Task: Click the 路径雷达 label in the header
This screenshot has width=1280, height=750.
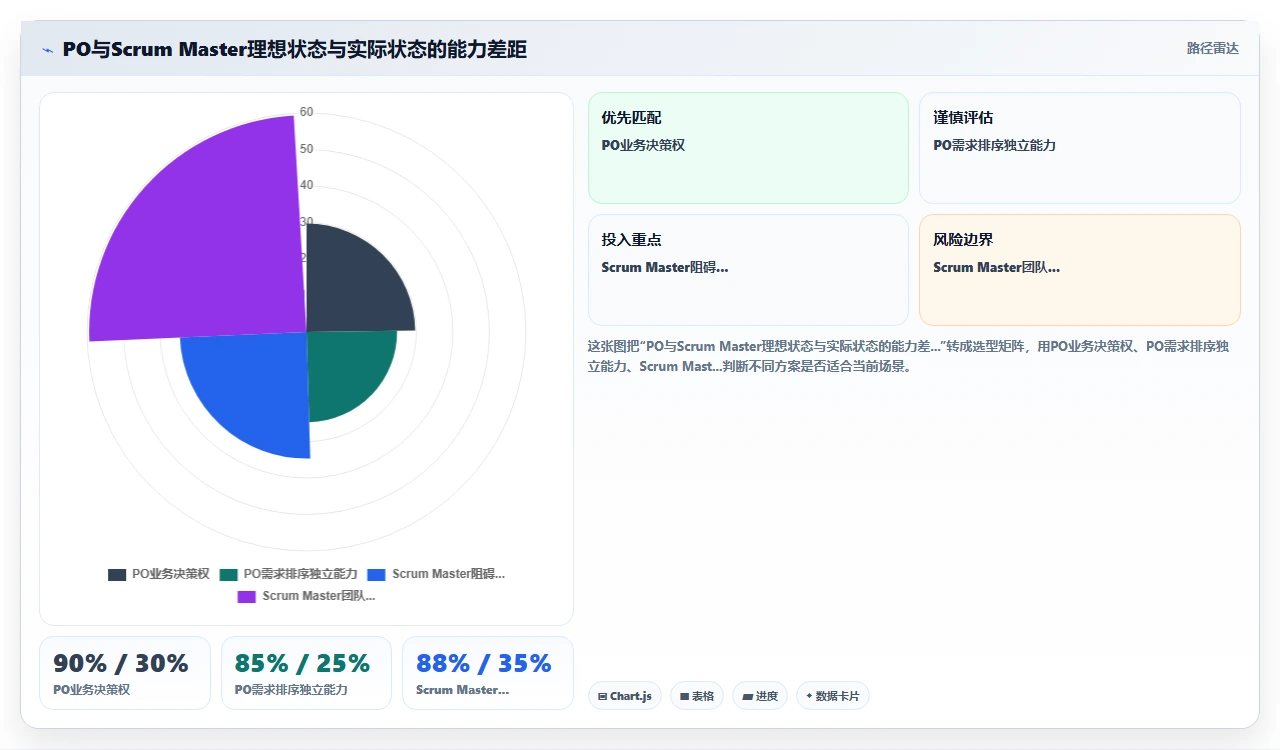Action: click(x=1212, y=48)
